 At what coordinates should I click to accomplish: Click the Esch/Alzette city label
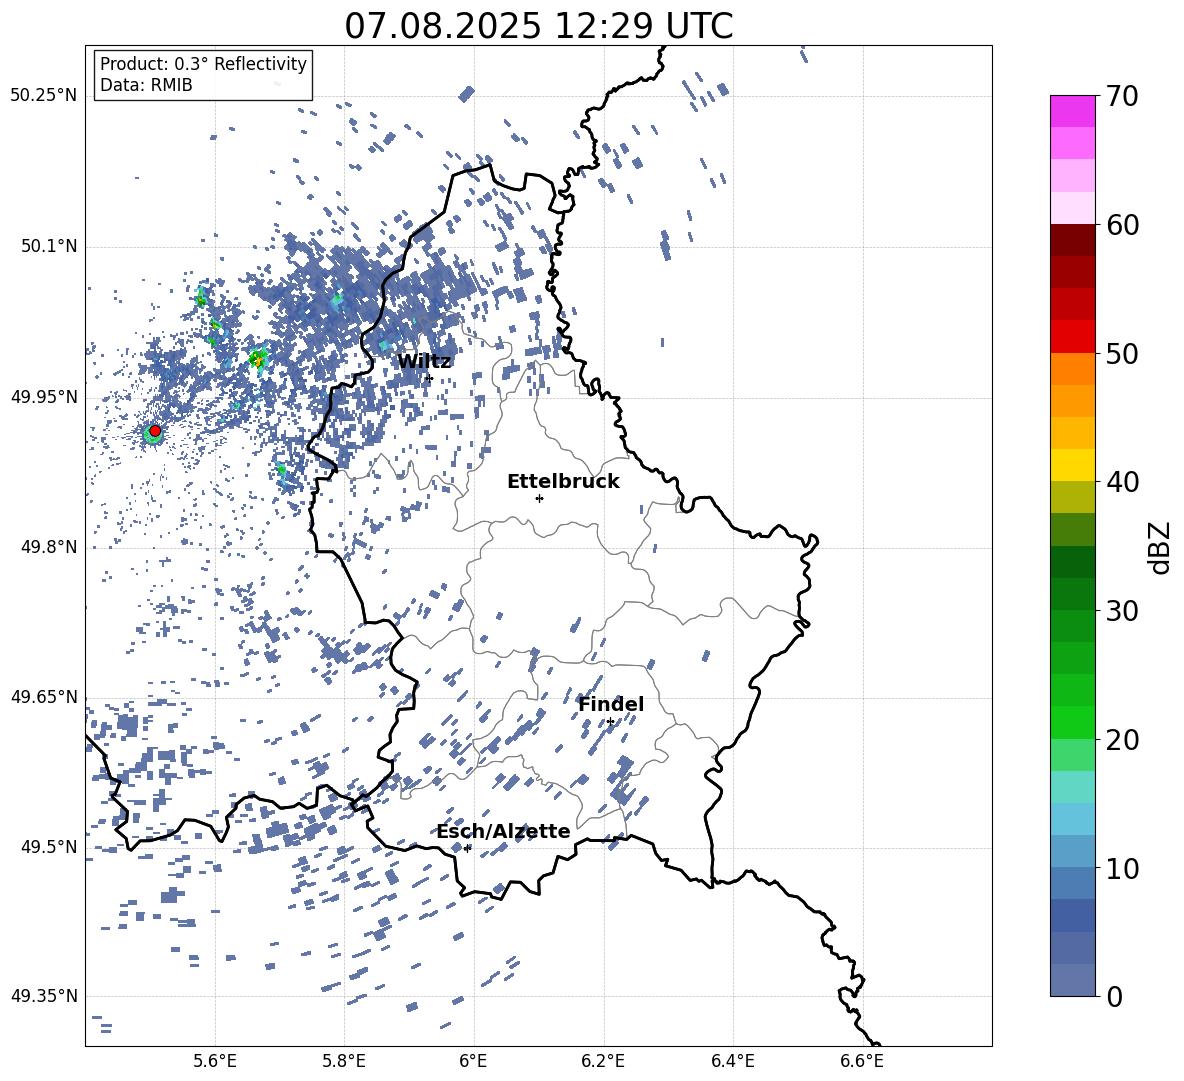[x=503, y=831]
